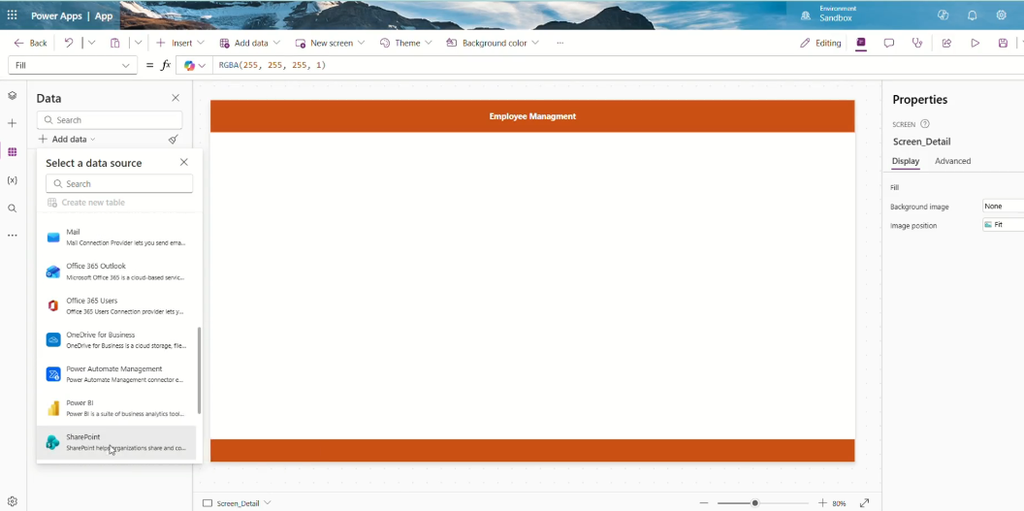The height and width of the screenshot is (511, 1024).
Task: Click the fx formula icon
Action: 166,65
